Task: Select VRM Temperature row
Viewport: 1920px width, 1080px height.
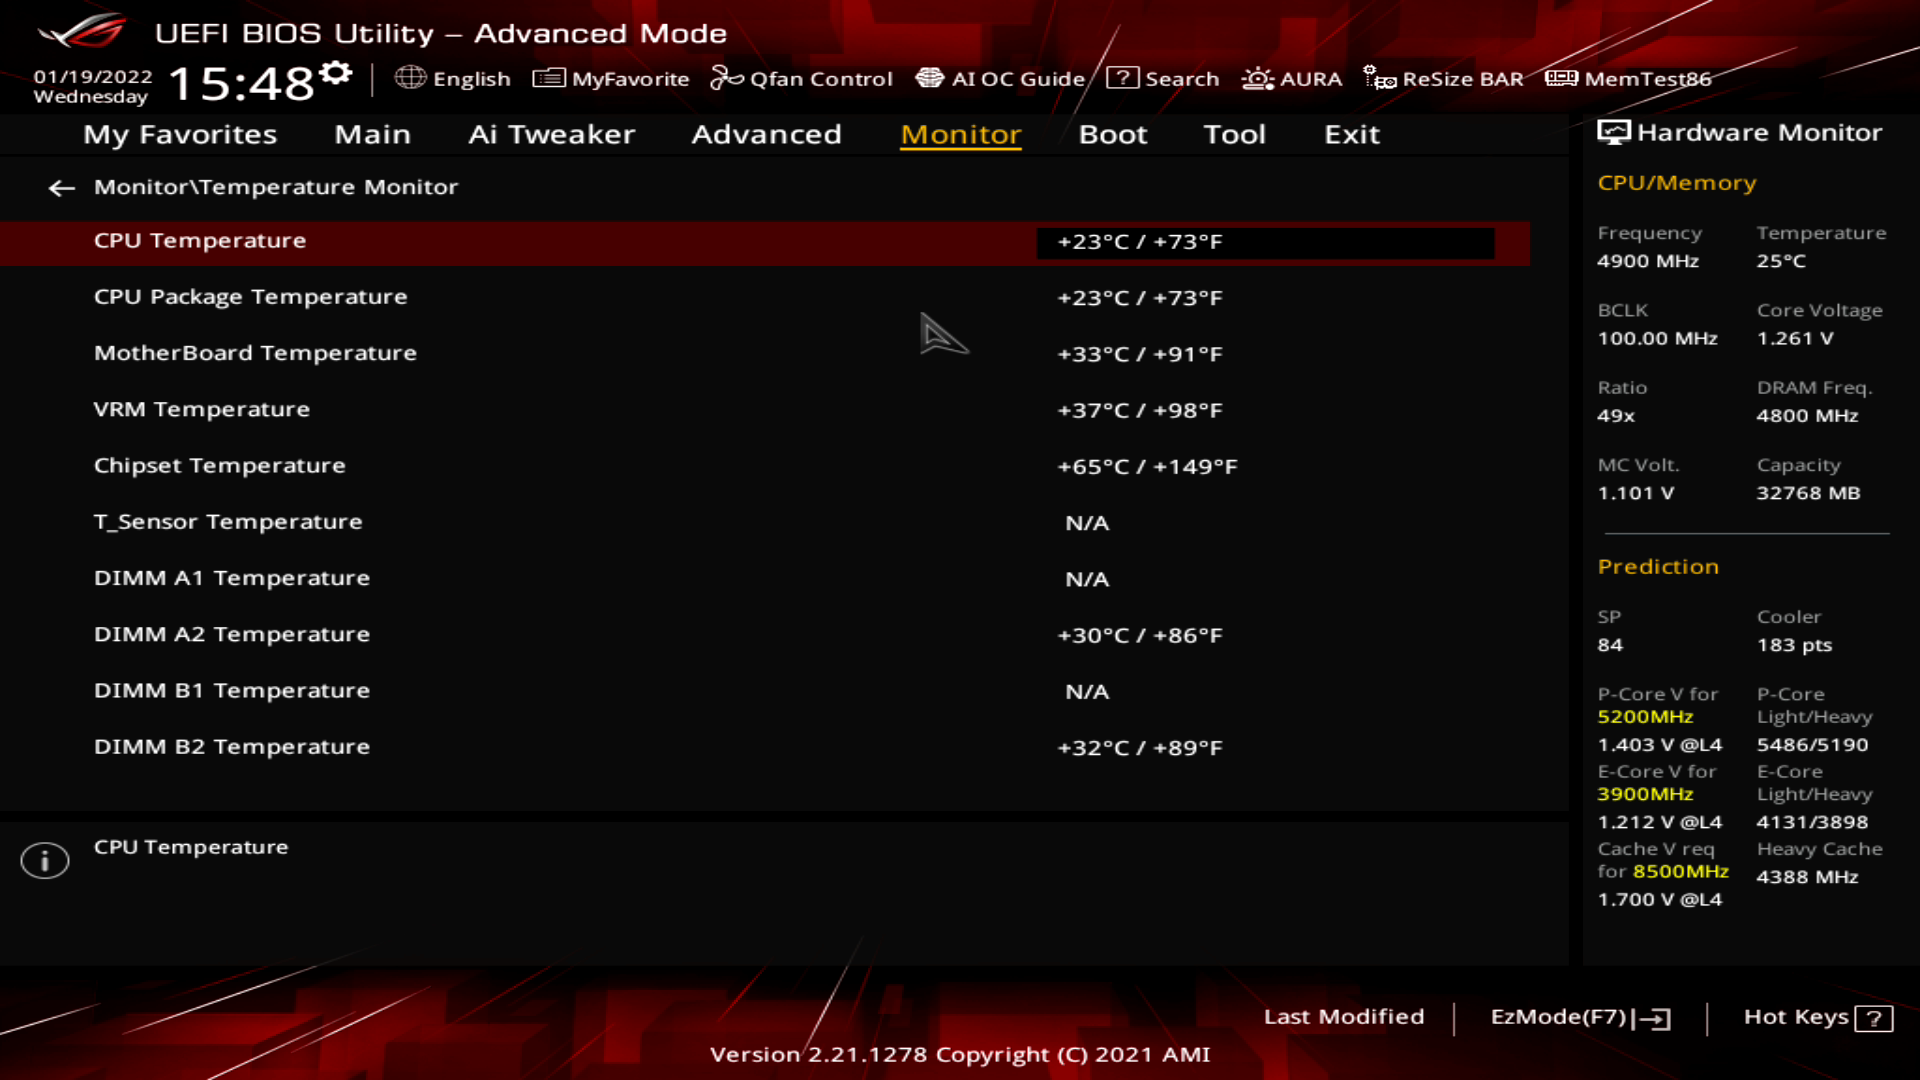Action: tap(765, 410)
